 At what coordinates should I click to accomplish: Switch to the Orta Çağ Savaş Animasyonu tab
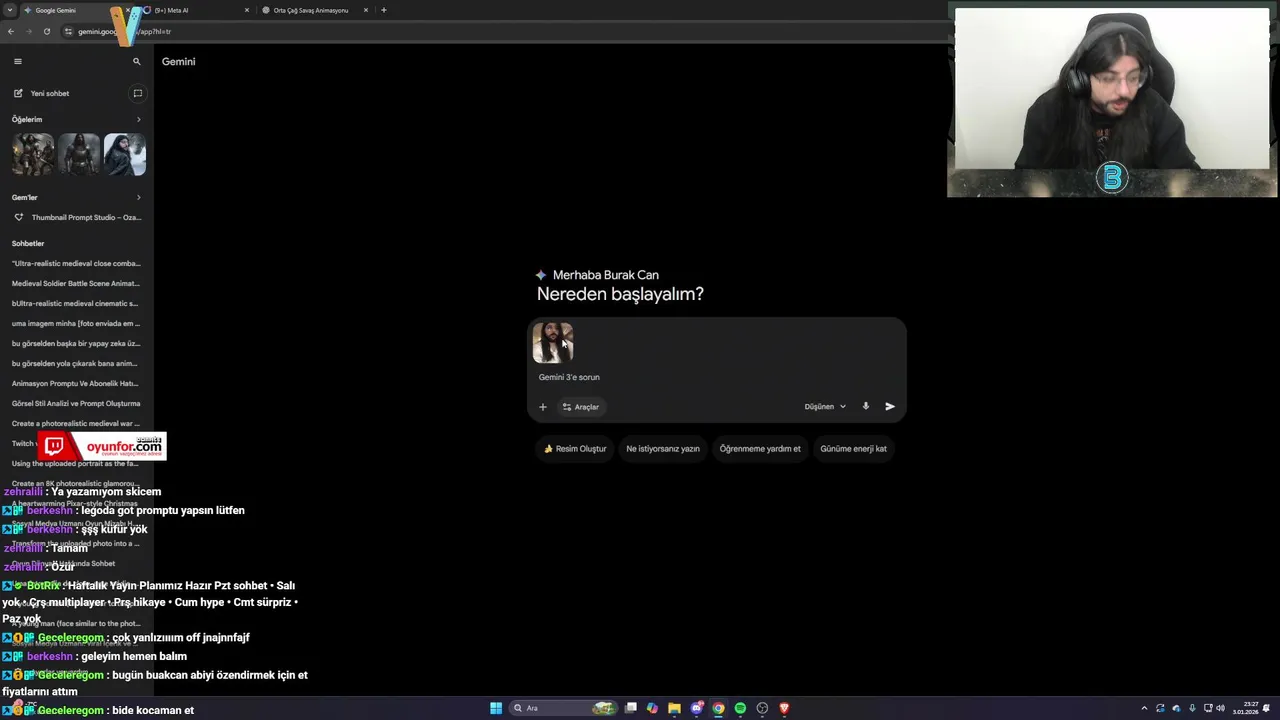(x=310, y=10)
